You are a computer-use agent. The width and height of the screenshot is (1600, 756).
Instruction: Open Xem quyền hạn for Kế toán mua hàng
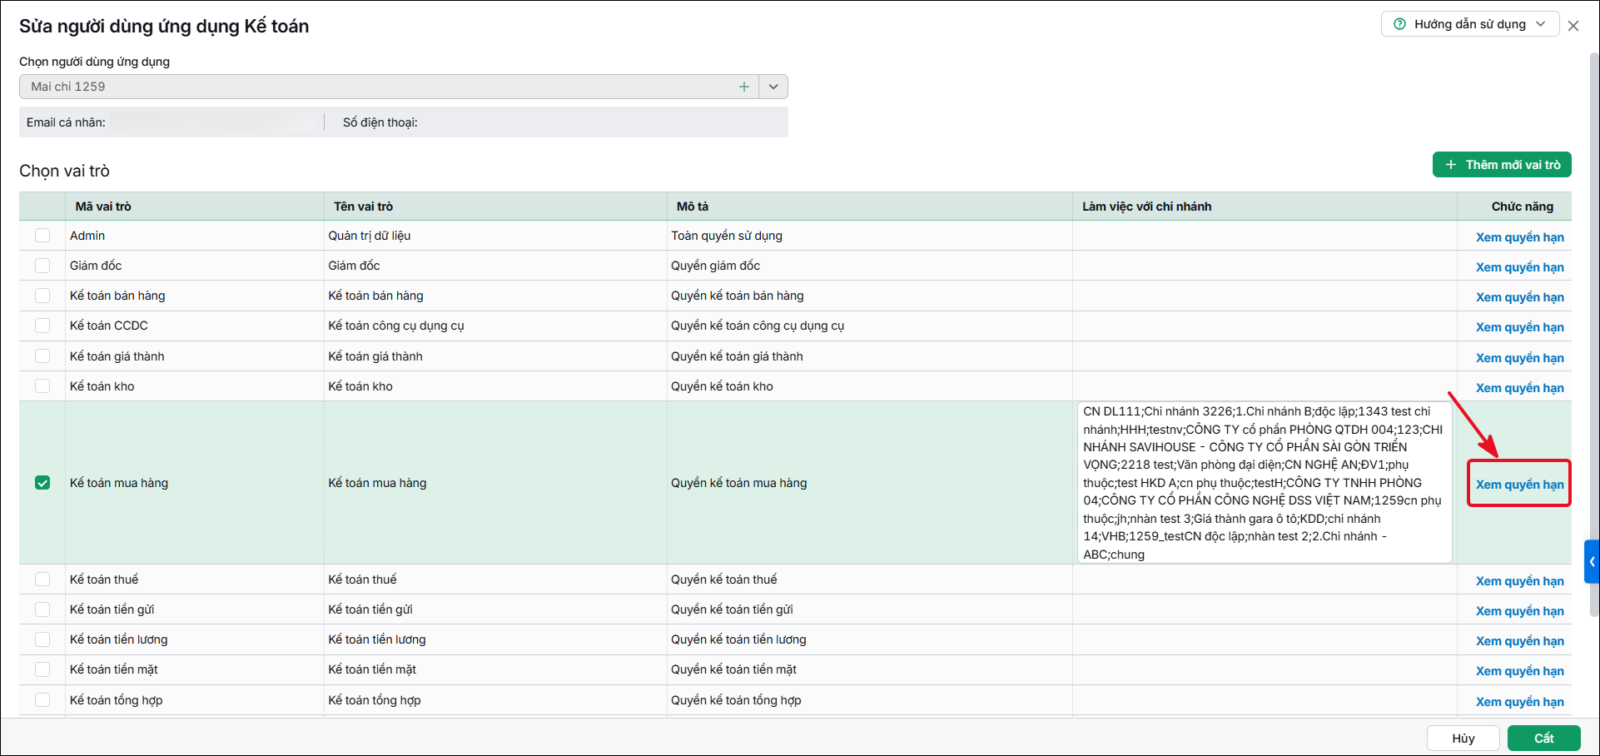pos(1520,485)
